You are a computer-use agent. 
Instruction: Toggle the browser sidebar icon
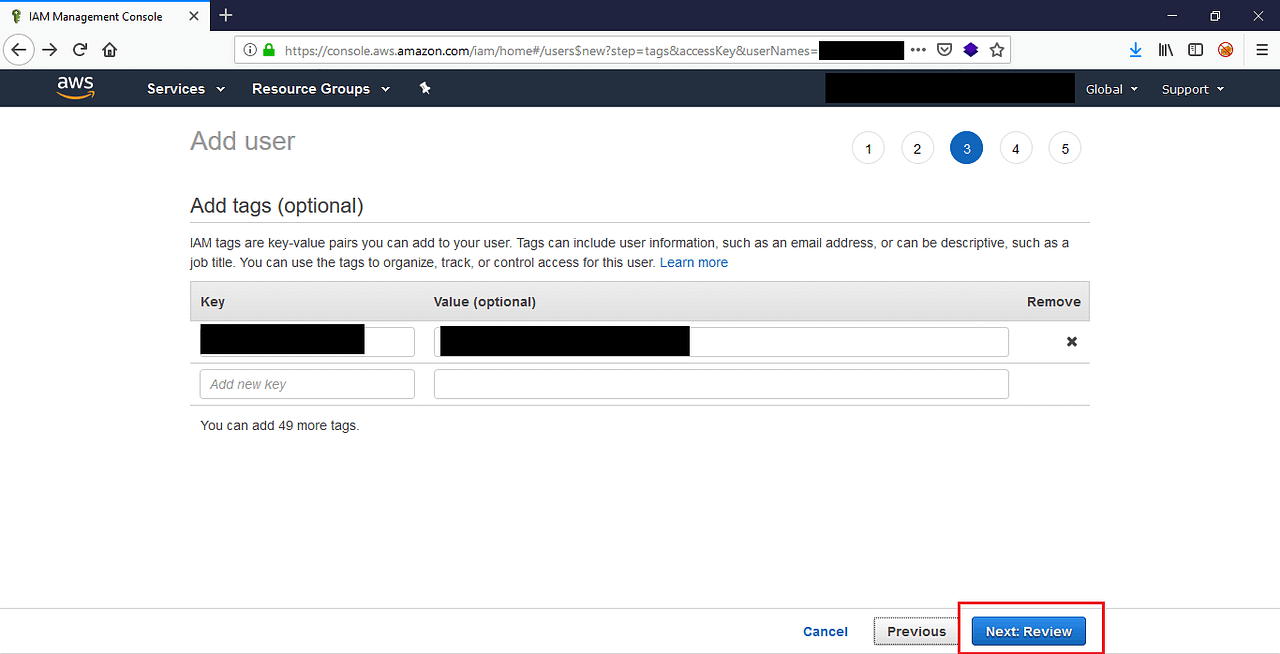[1195, 49]
